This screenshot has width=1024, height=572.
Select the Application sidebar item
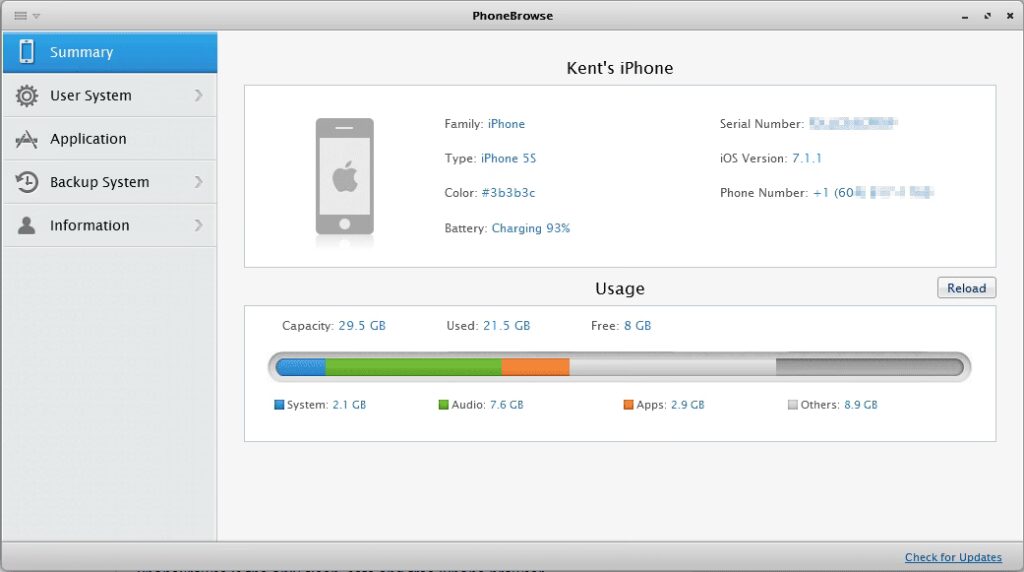[x=89, y=139]
